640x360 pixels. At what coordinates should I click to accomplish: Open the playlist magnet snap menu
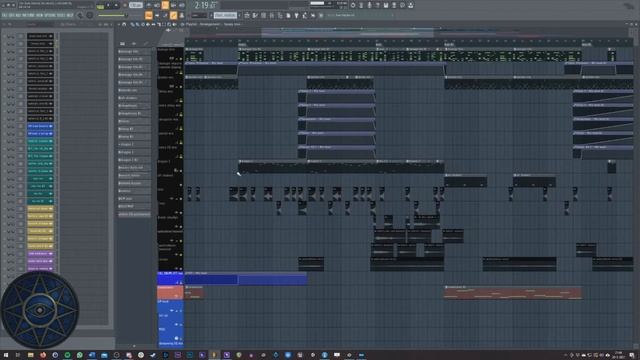[x=124, y=24]
